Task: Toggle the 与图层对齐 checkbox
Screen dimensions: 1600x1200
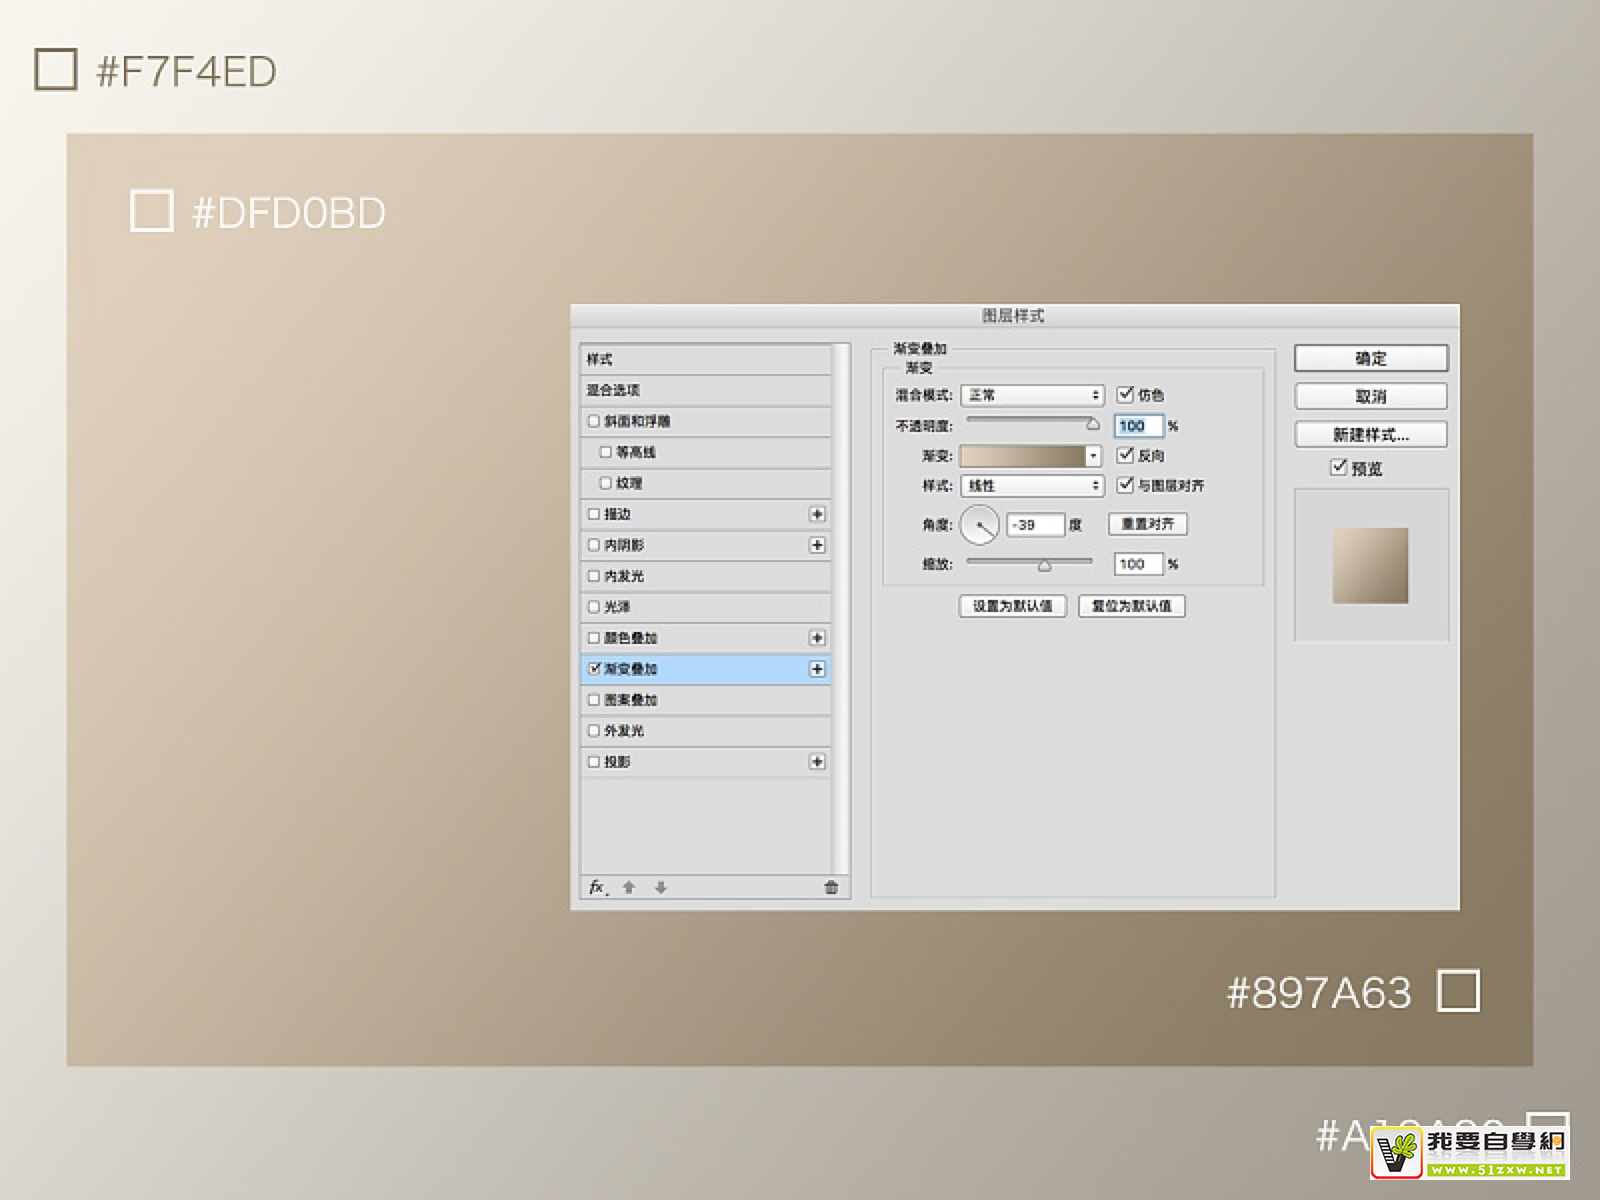Action: 1125,485
